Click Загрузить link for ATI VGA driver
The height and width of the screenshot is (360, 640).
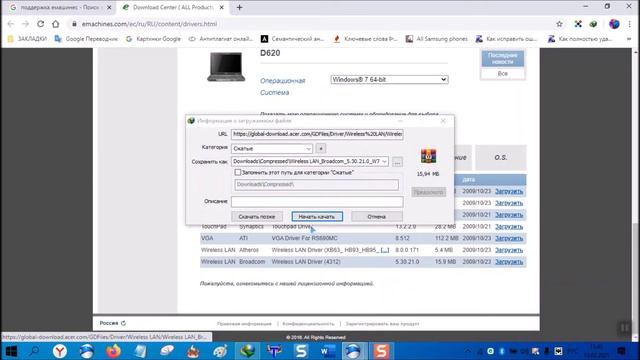(509, 238)
